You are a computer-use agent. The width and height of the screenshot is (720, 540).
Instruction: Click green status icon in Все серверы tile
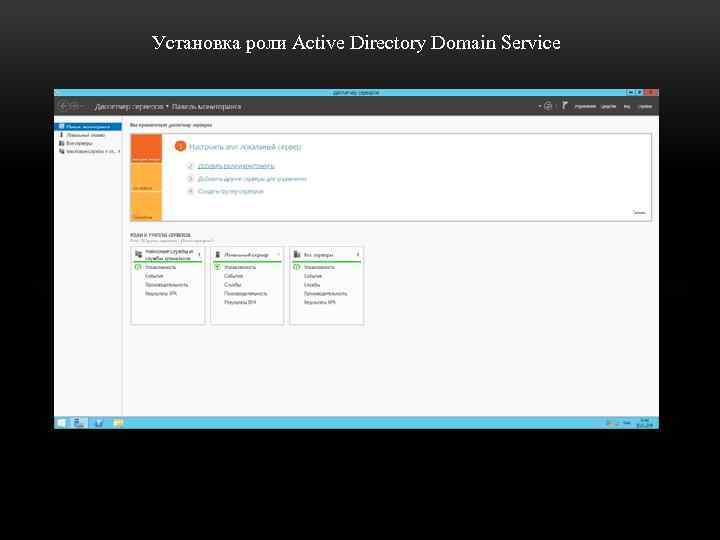point(297,267)
